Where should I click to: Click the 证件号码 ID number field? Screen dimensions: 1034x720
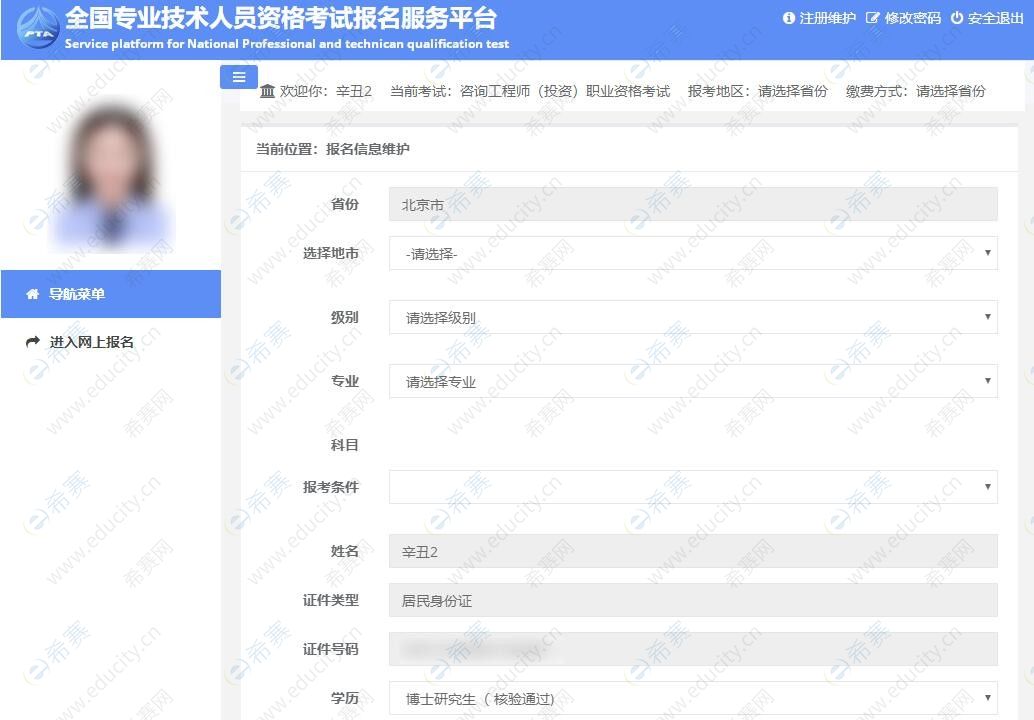(x=694, y=649)
